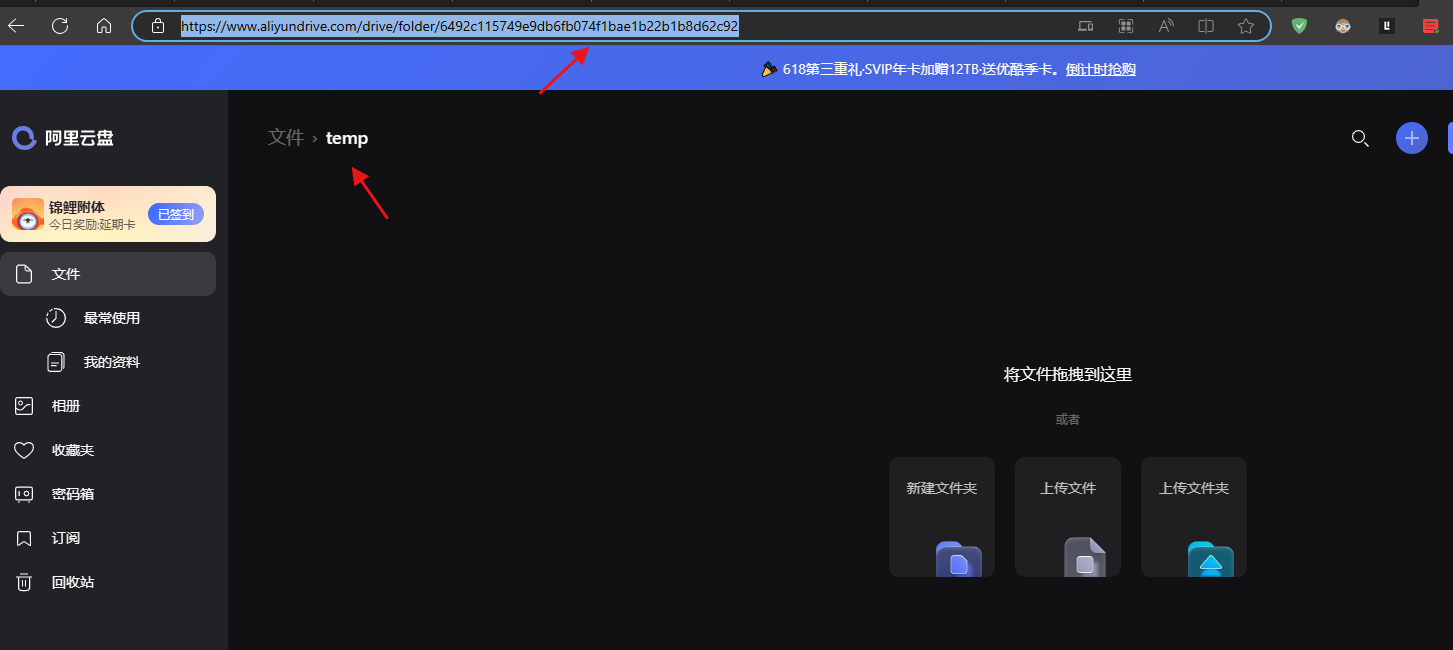The height and width of the screenshot is (650, 1453).
Task: Upload folder via 上传文件夹 card
Action: tap(1194, 517)
